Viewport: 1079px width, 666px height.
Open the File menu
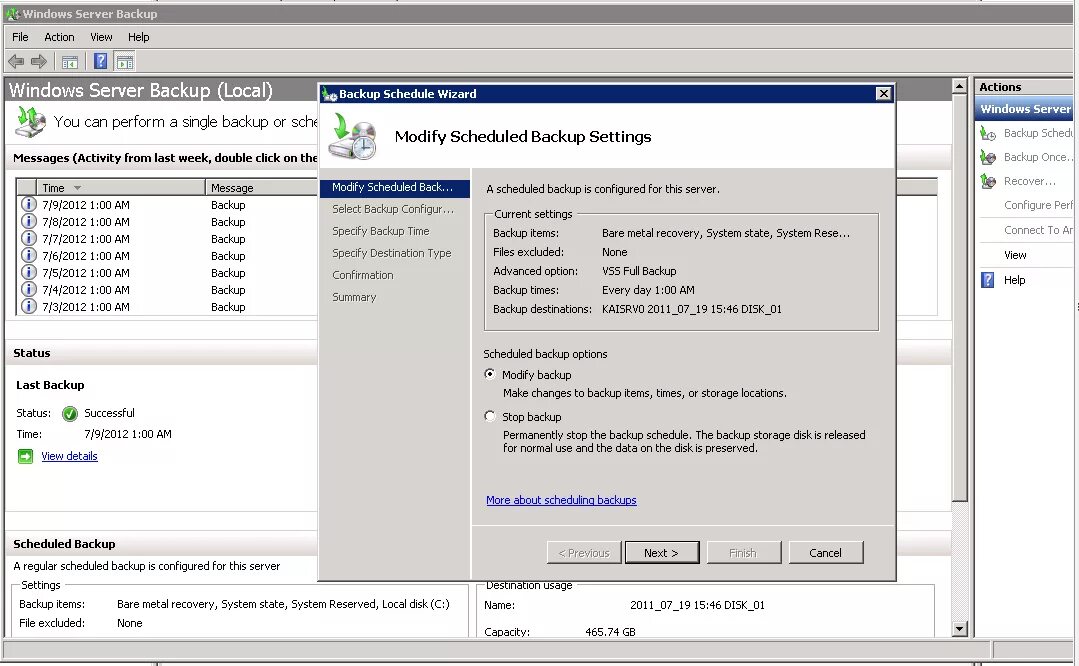click(x=20, y=37)
